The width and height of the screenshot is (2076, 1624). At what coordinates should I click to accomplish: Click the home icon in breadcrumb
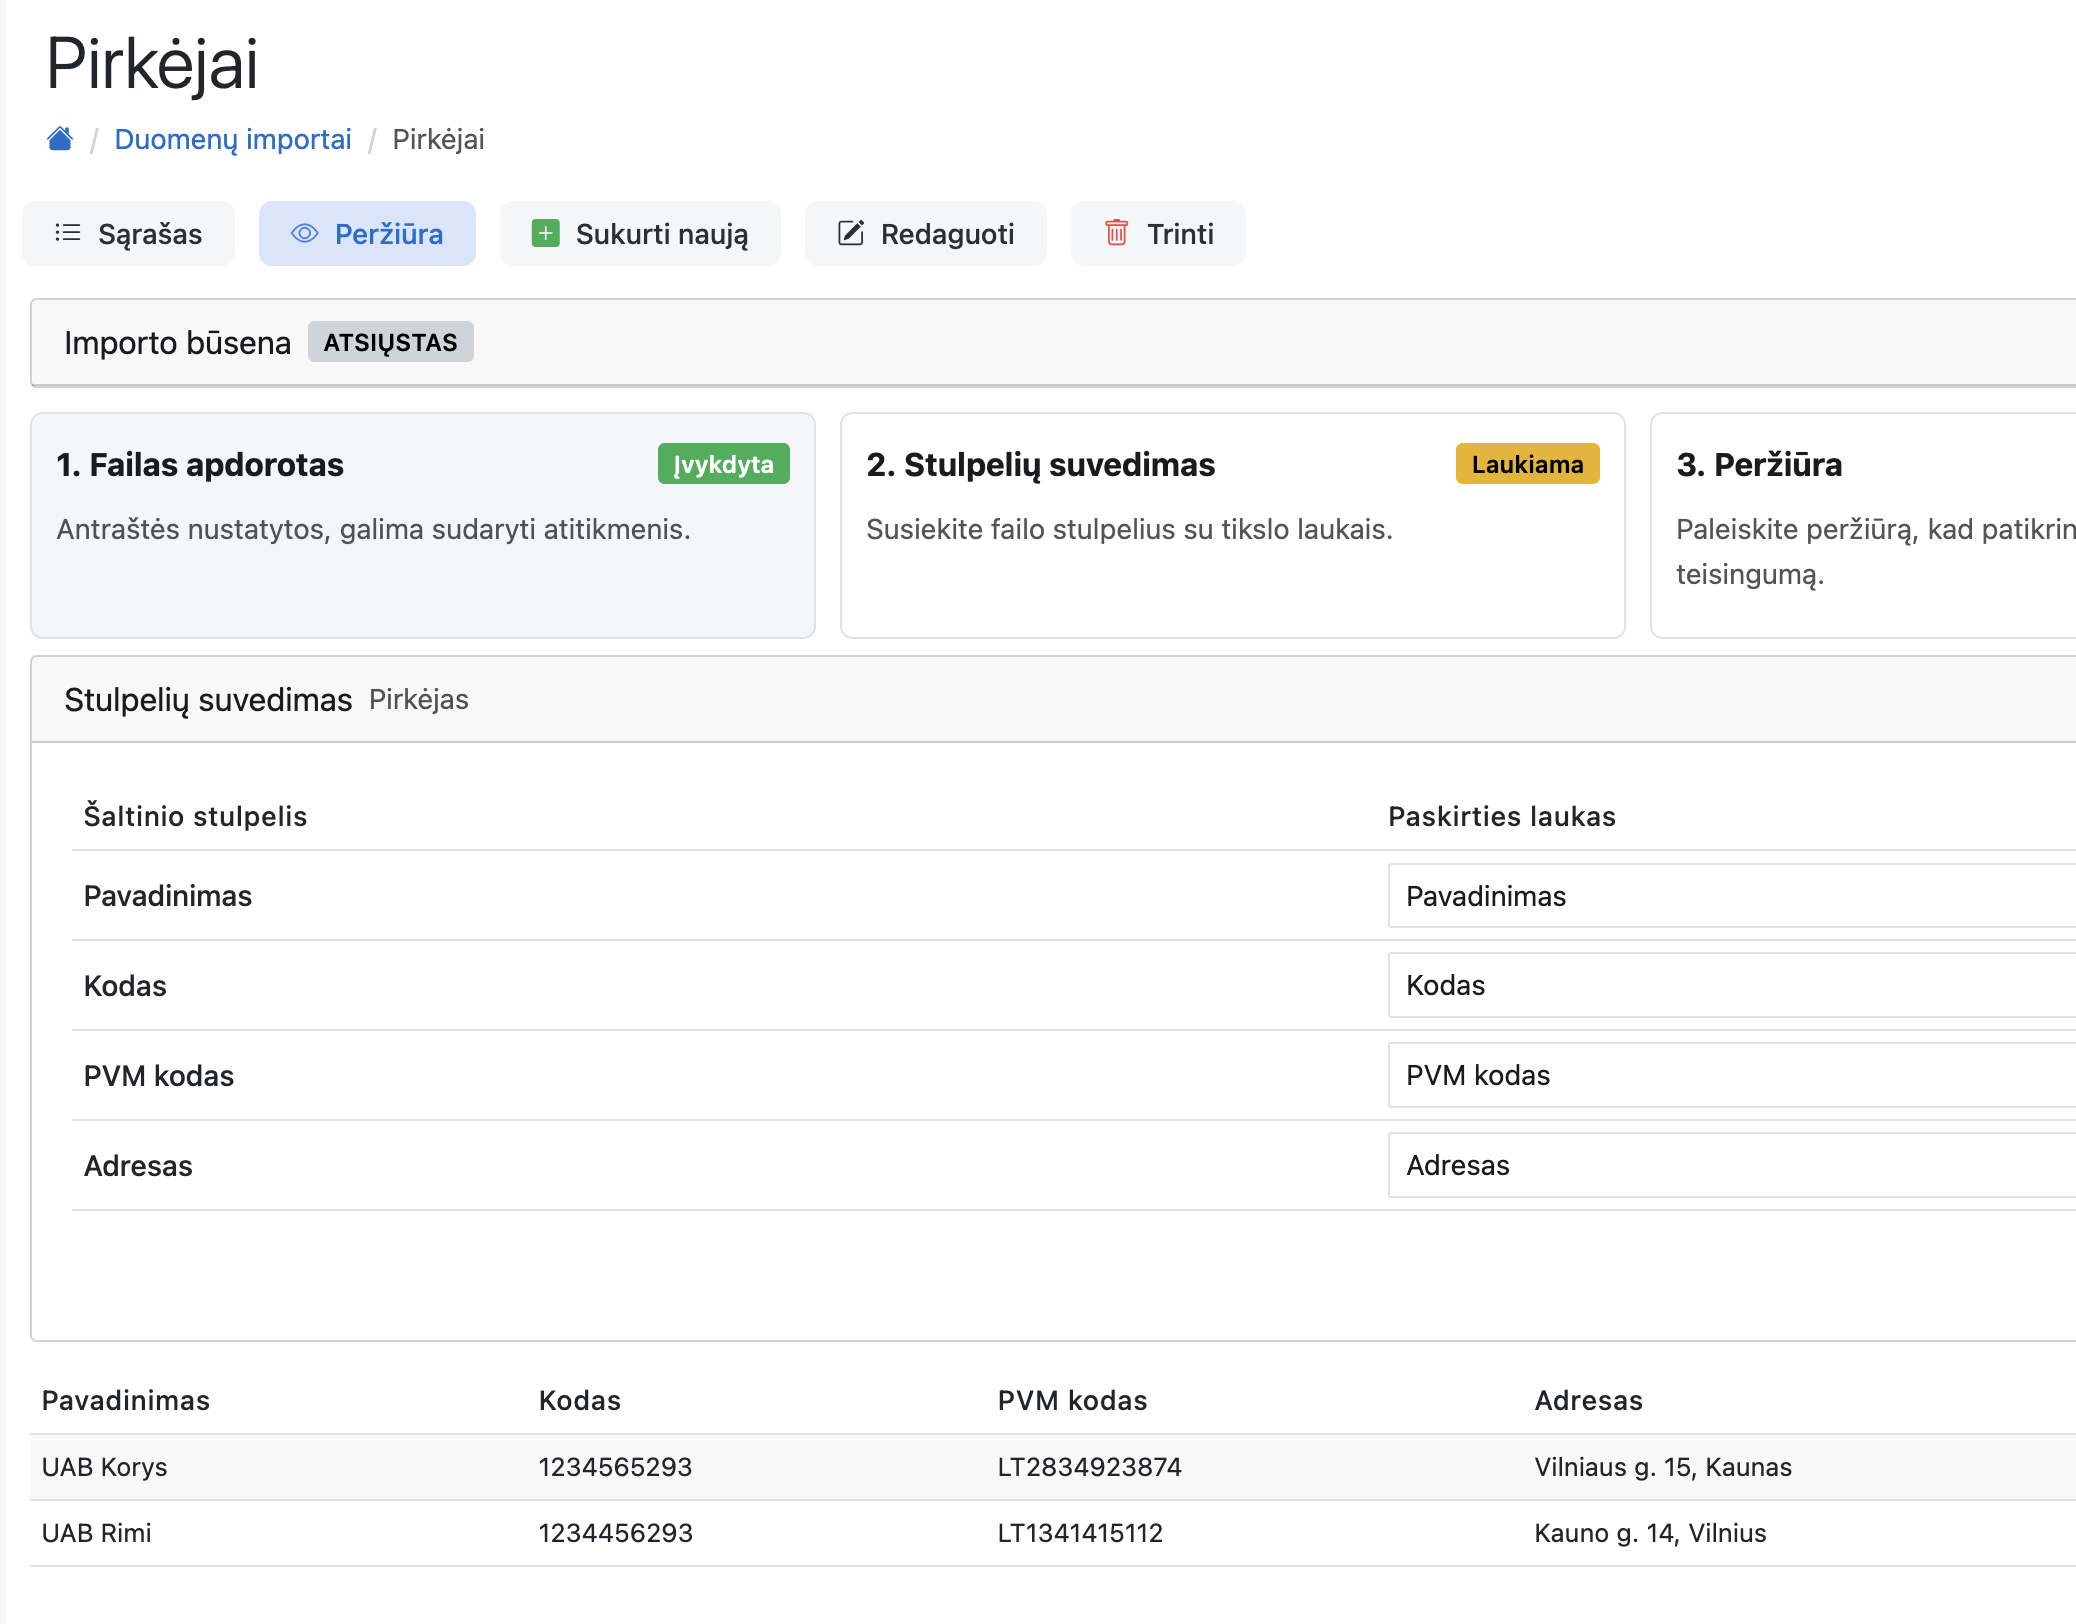click(x=60, y=139)
